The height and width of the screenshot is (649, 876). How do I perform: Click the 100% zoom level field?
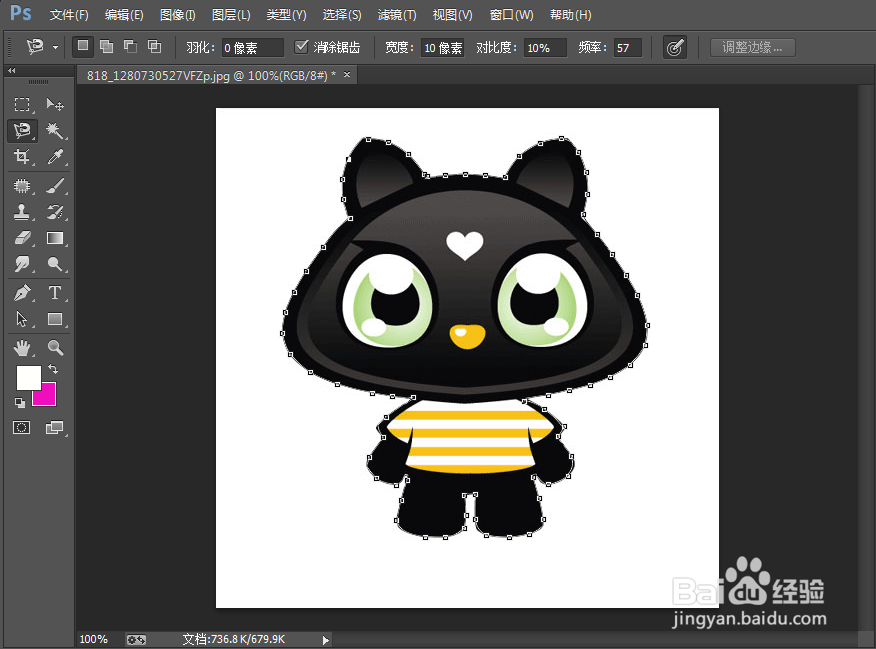pyautogui.click(x=96, y=640)
